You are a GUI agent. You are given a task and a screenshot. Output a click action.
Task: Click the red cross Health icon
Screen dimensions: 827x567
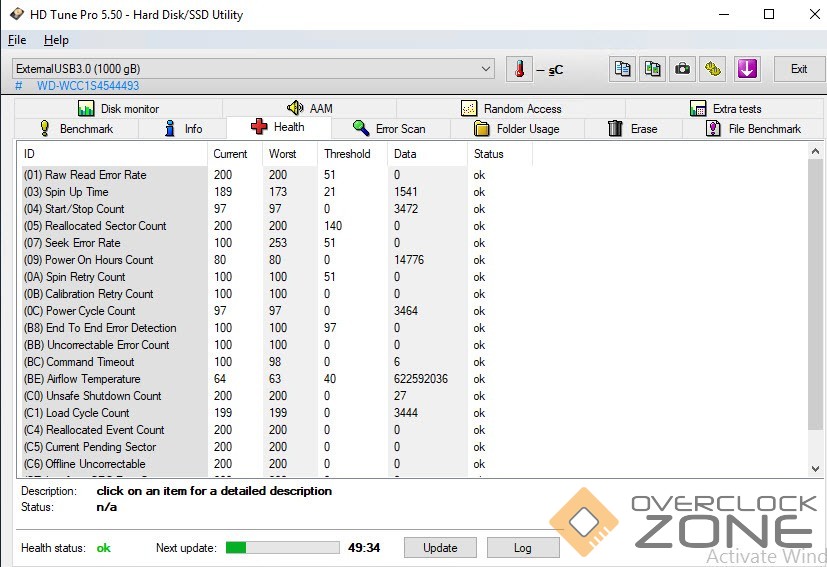[259, 127]
